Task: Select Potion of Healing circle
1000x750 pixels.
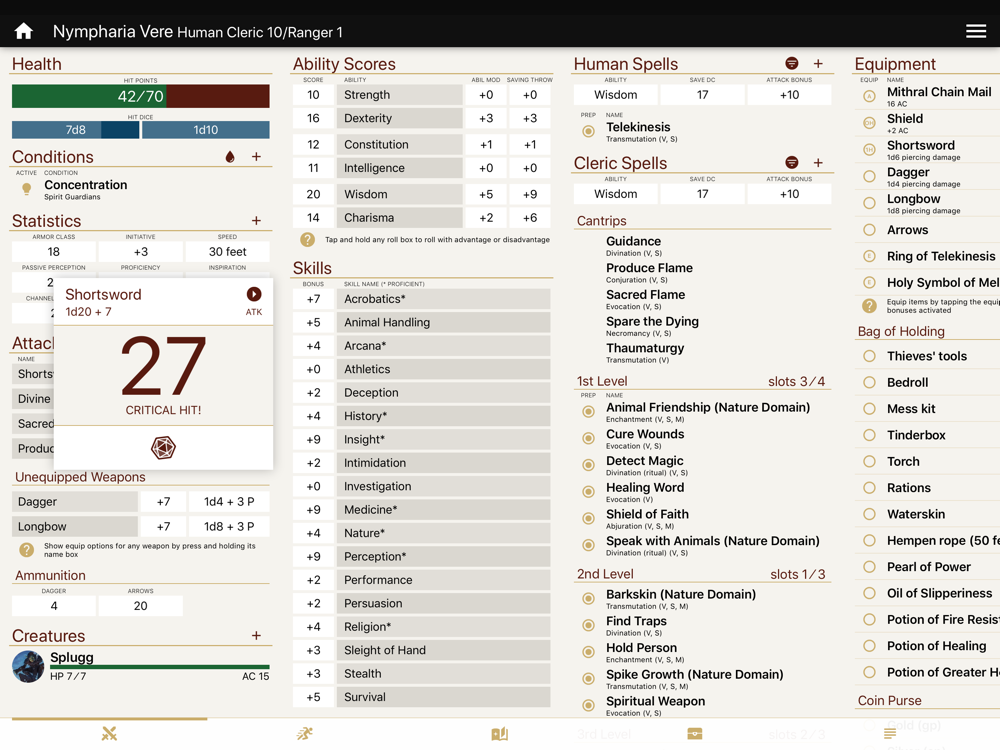Action: coord(869,646)
